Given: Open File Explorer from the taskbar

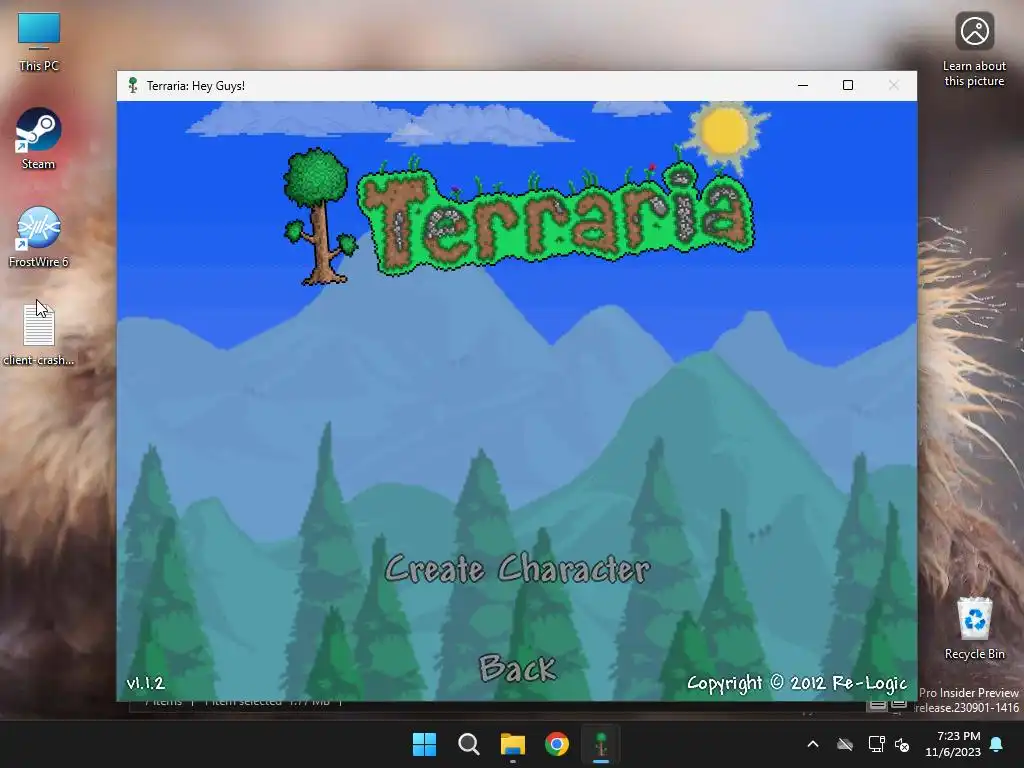Looking at the screenshot, I should (513, 744).
